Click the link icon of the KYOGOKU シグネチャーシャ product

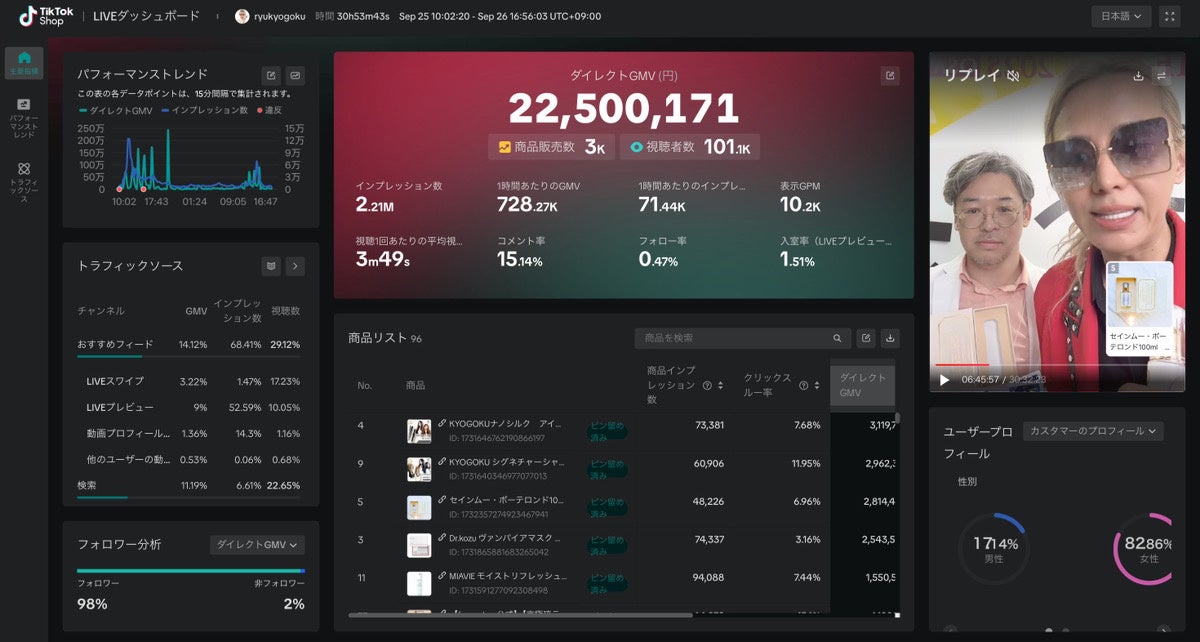[442, 462]
